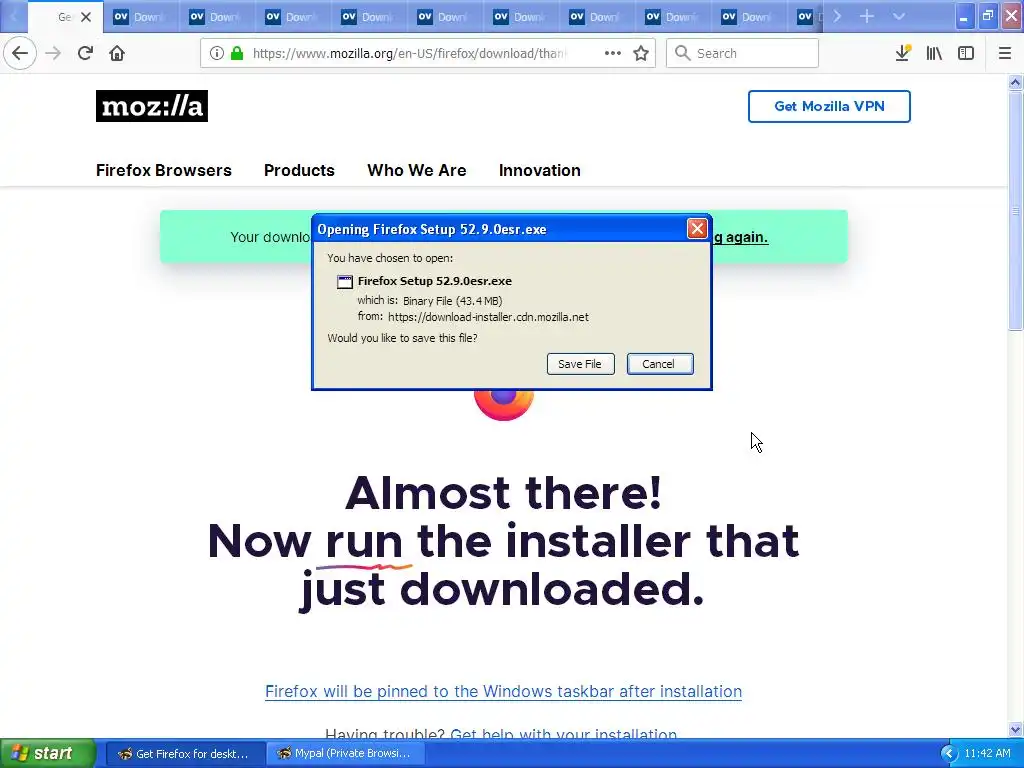This screenshot has height=768, width=1024.
Task: Click the Firefox Setup file icon
Action: click(x=345, y=281)
